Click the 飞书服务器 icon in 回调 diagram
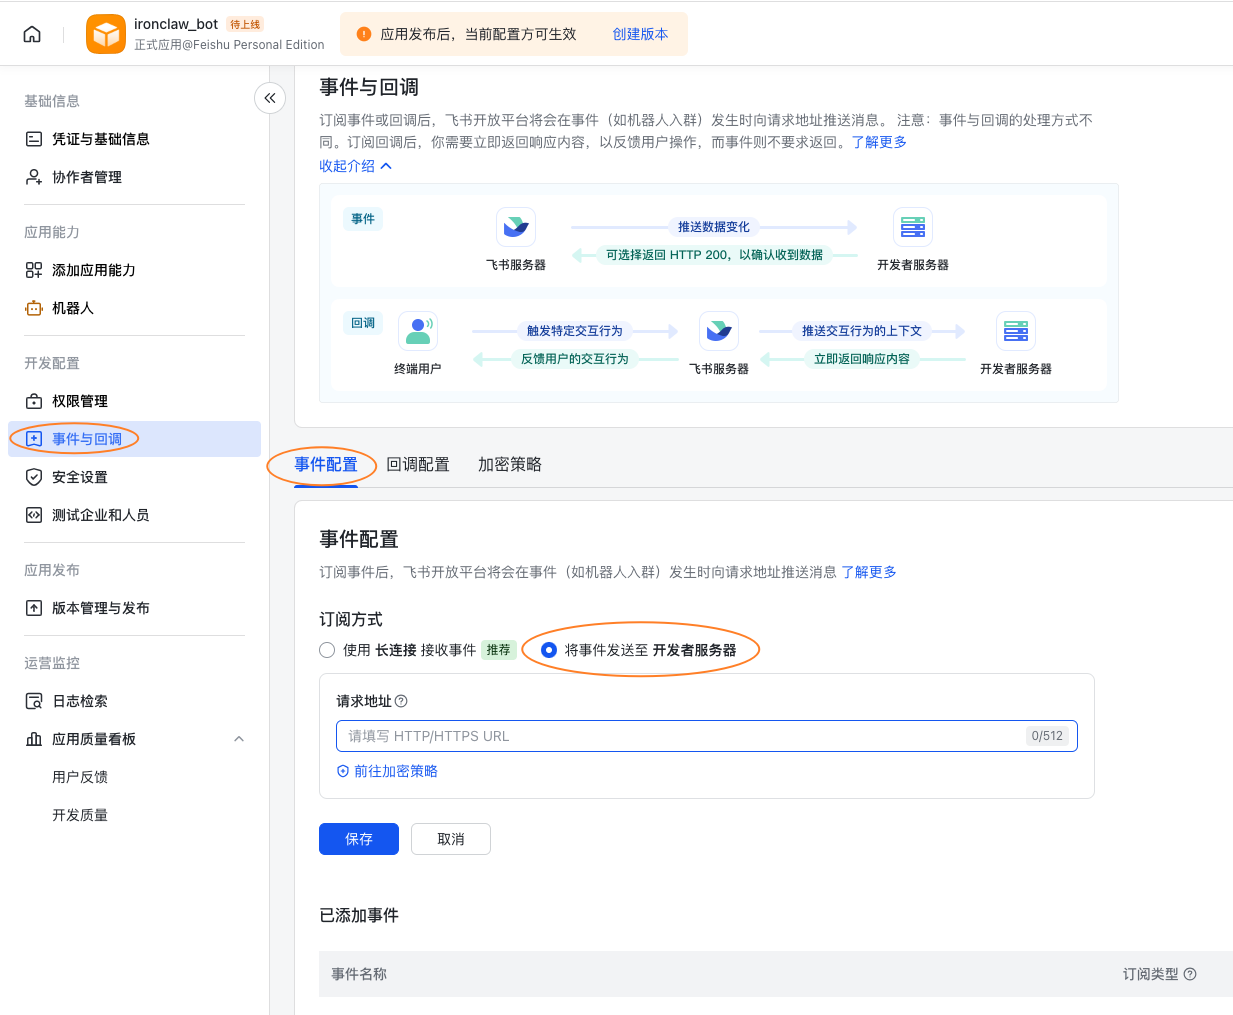The width and height of the screenshot is (1233, 1015). pyautogui.click(x=719, y=331)
